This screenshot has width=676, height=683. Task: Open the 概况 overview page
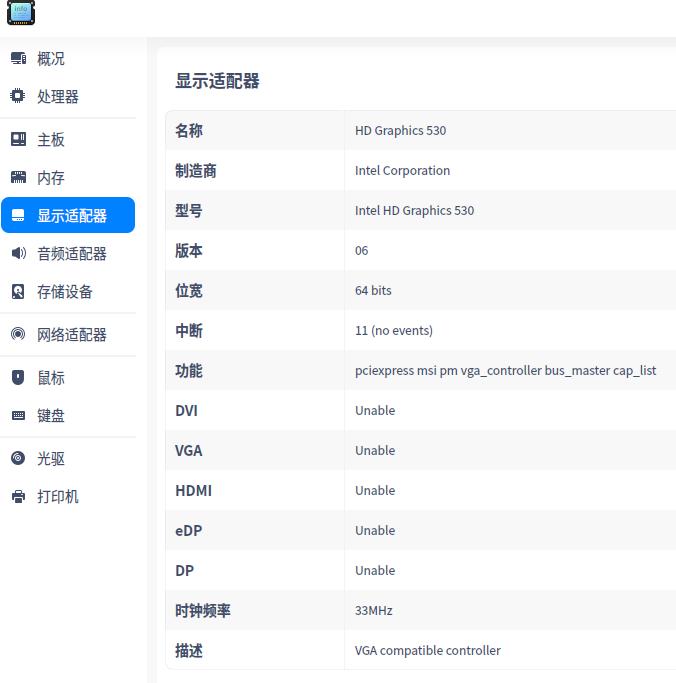[68, 58]
